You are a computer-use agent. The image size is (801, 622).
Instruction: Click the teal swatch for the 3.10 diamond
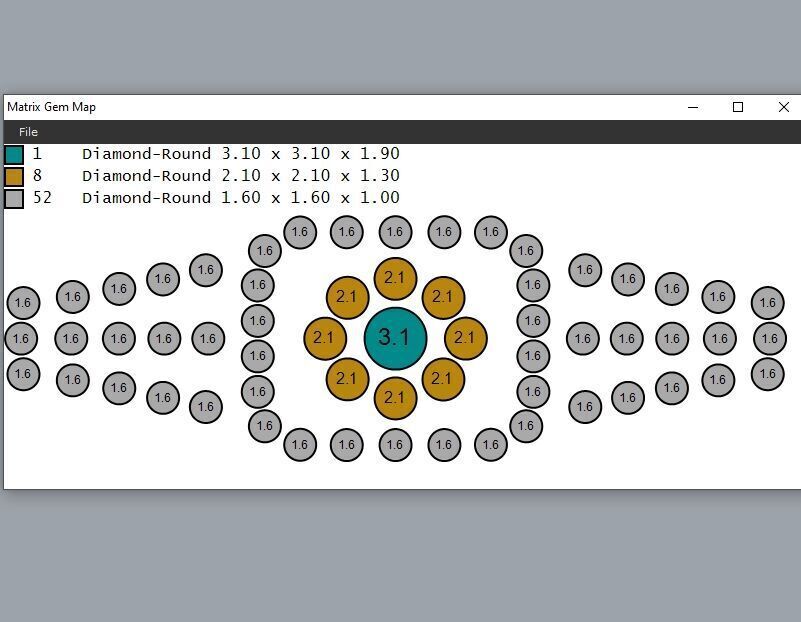(x=14, y=154)
